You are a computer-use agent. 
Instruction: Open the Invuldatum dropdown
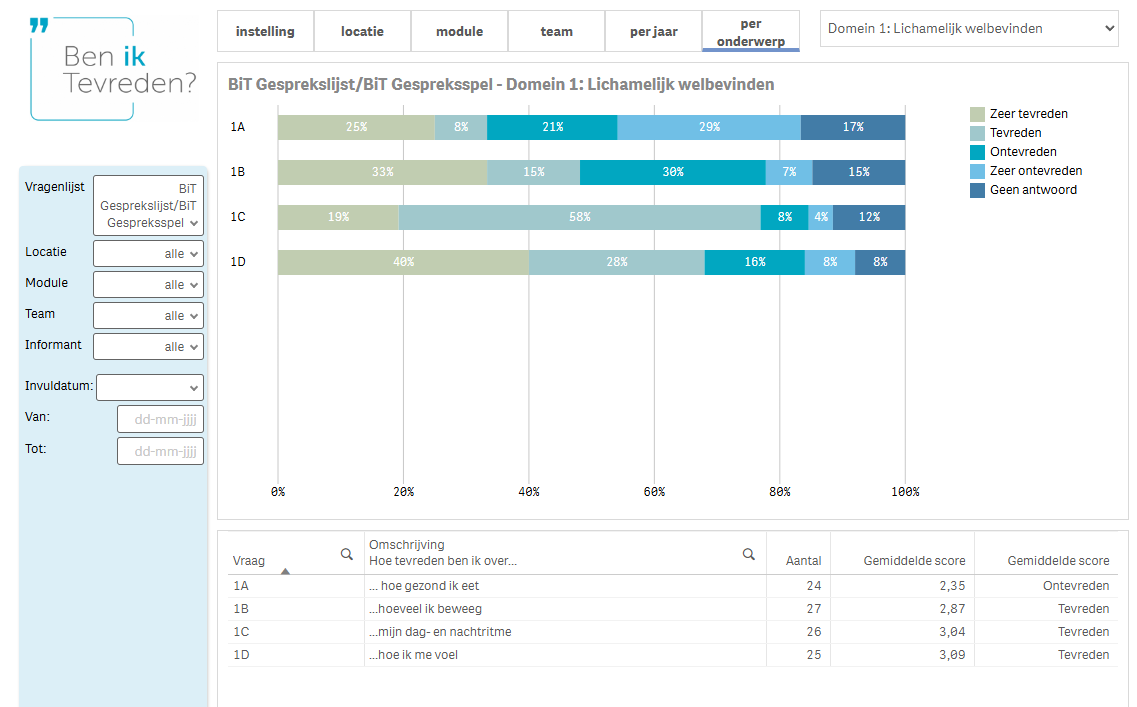click(150, 387)
